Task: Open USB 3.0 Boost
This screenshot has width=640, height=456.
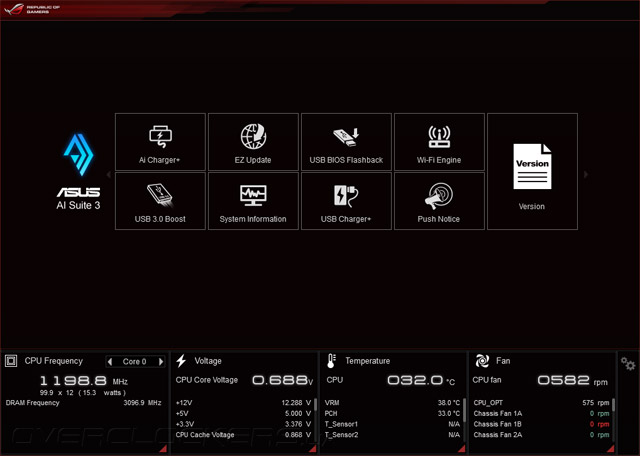Action: 160,201
